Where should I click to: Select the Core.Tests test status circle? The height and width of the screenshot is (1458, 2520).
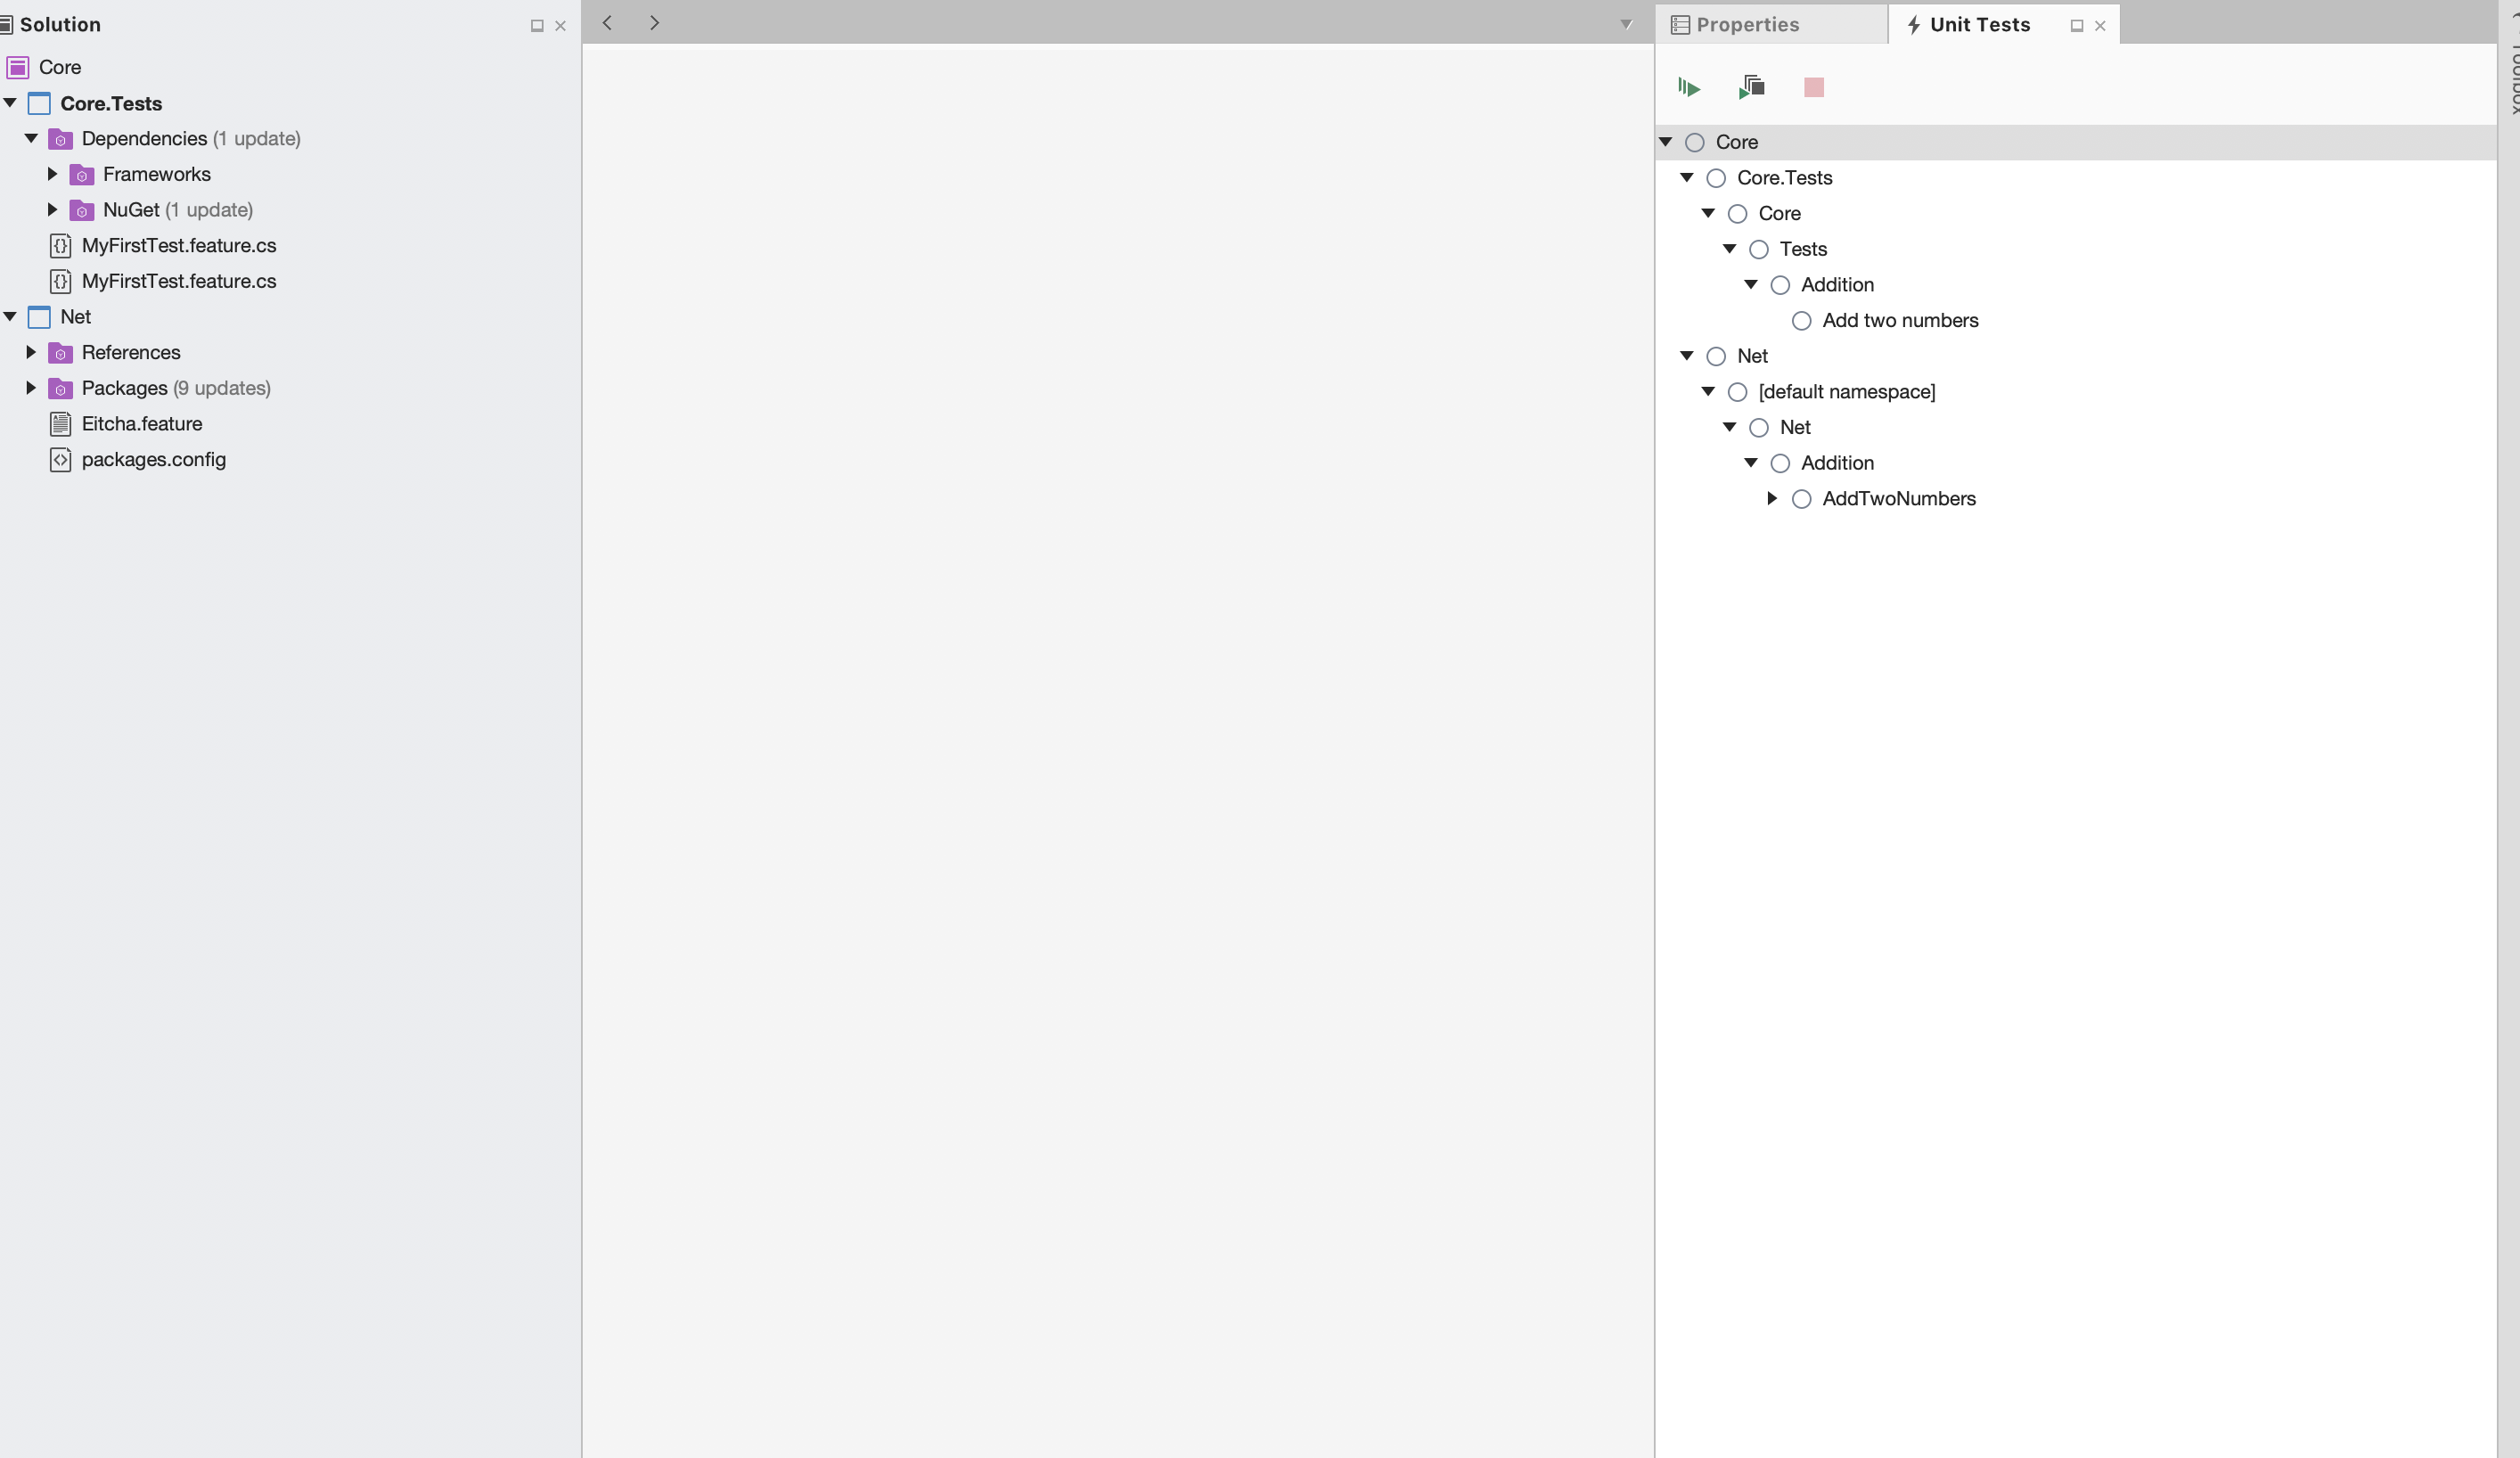pos(1717,177)
